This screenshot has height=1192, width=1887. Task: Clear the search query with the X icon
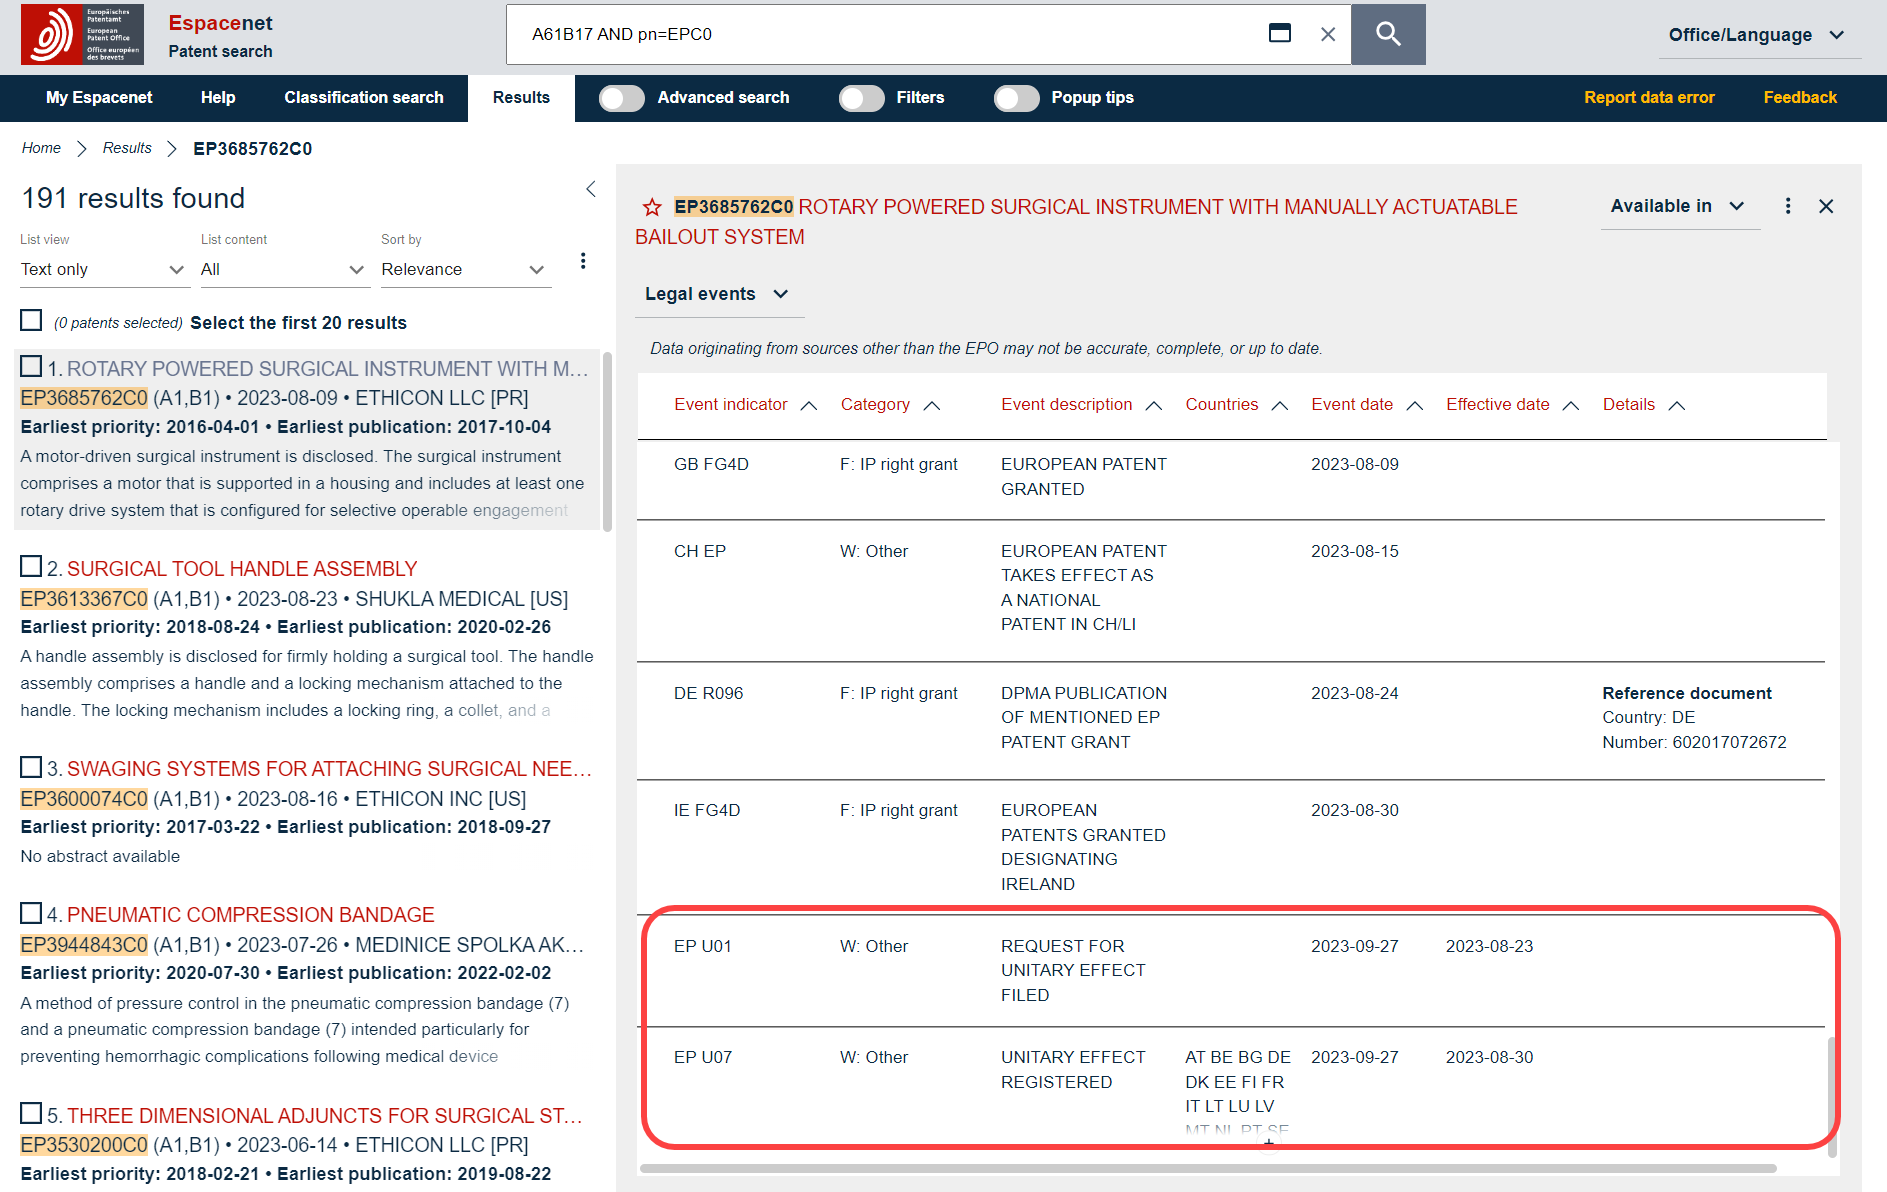[x=1327, y=34]
